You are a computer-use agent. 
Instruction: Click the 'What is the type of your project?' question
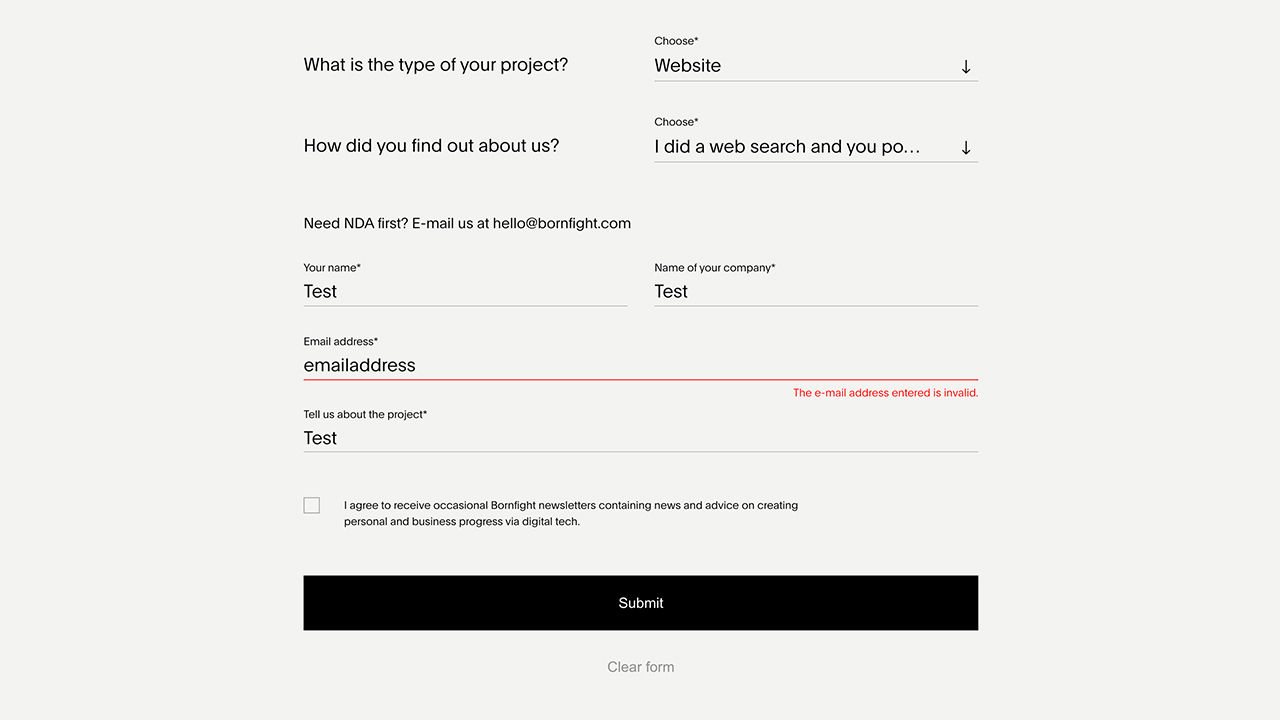point(436,65)
